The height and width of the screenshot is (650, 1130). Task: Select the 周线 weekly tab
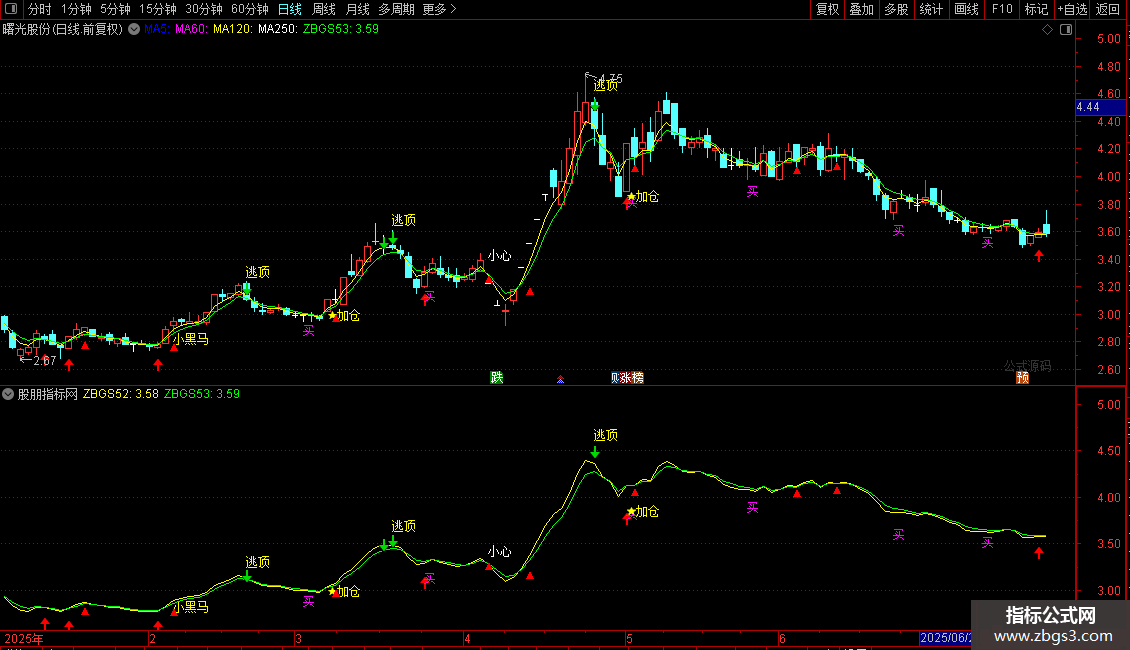coord(324,9)
